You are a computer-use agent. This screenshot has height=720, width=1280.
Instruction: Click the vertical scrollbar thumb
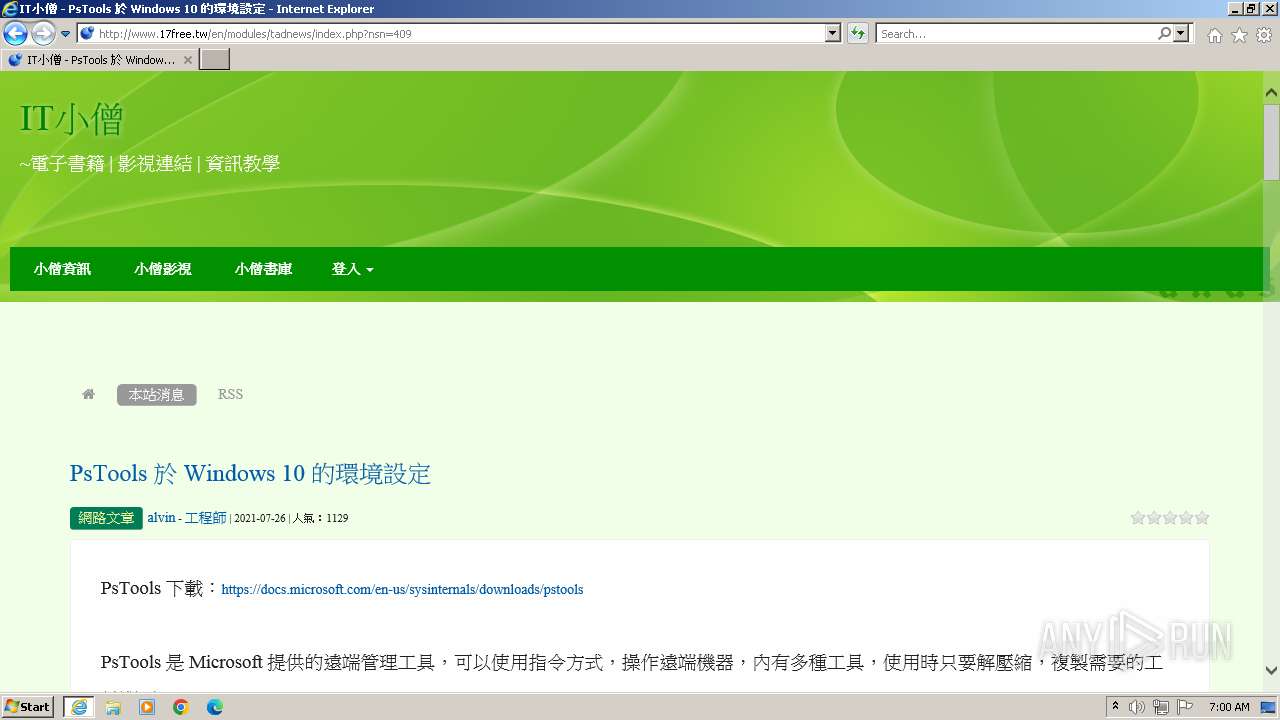click(x=1271, y=141)
